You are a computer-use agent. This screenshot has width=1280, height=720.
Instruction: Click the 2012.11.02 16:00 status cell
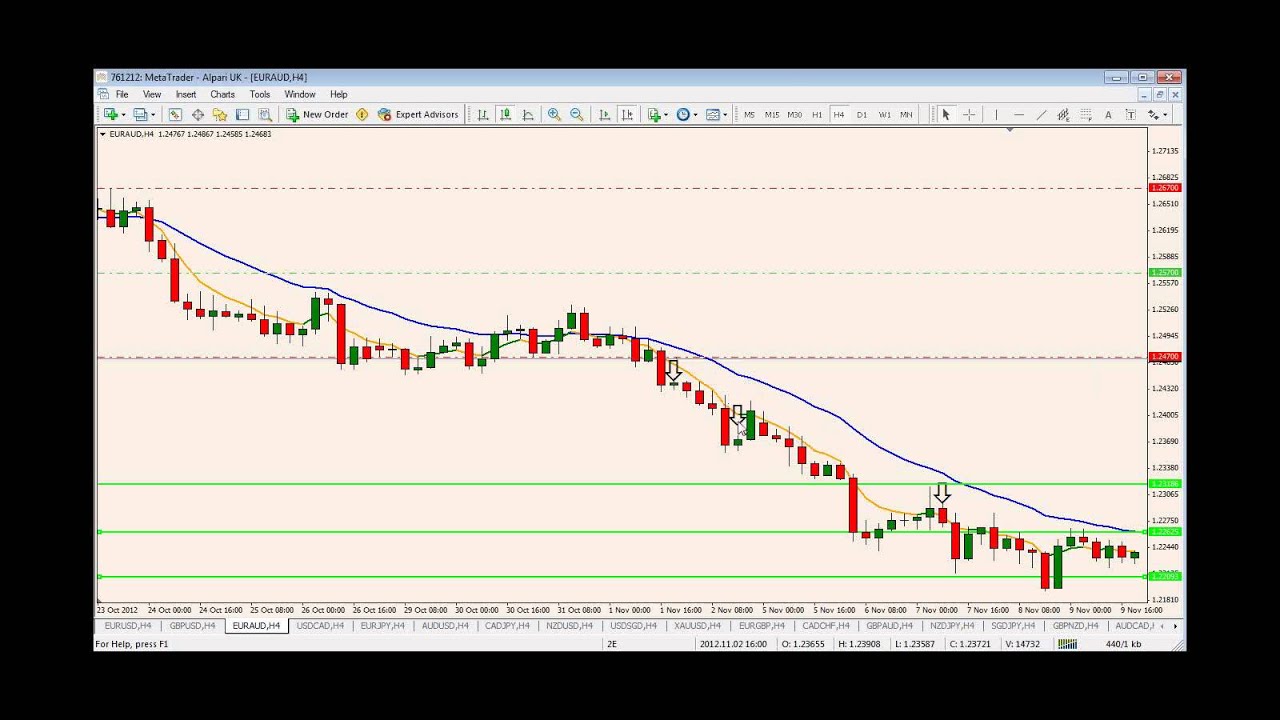point(733,644)
